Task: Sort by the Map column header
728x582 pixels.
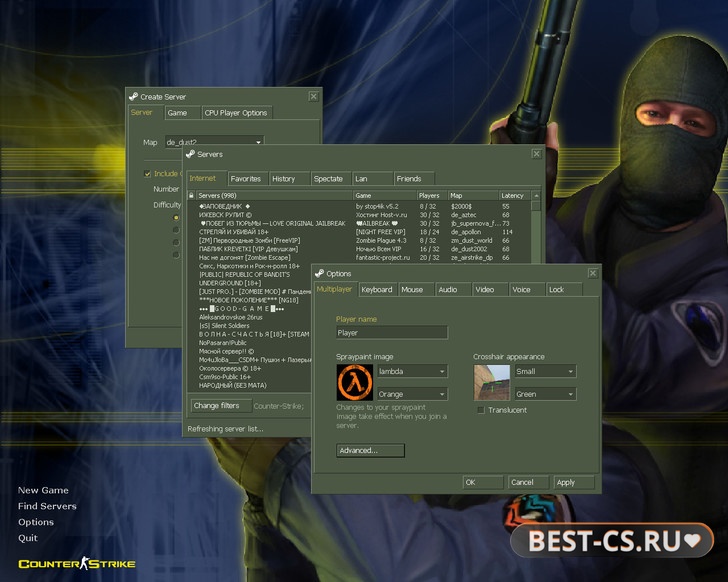Action: click(x=473, y=195)
